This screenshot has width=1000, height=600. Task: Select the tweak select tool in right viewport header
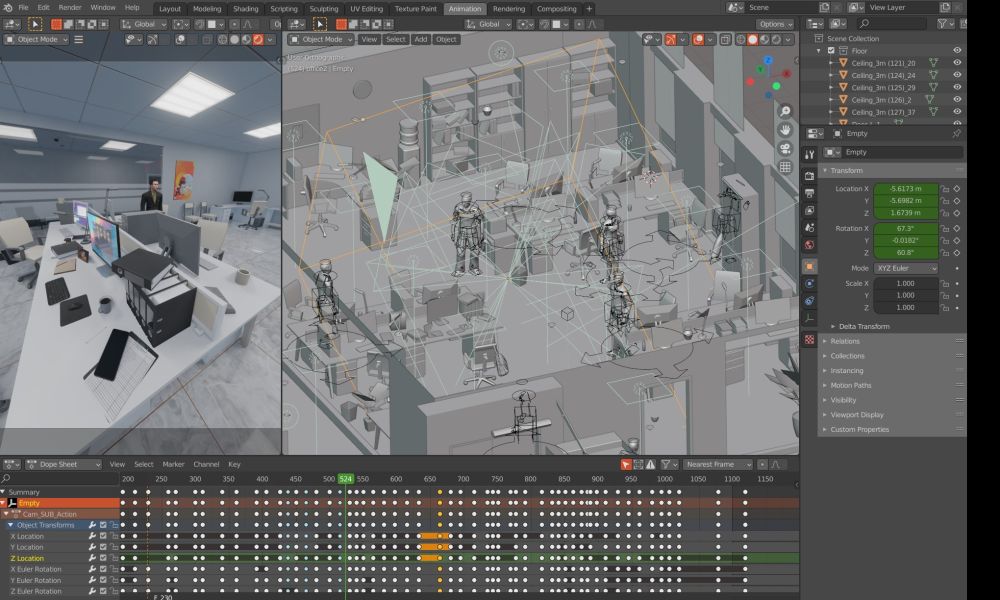(x=320, y=24)
